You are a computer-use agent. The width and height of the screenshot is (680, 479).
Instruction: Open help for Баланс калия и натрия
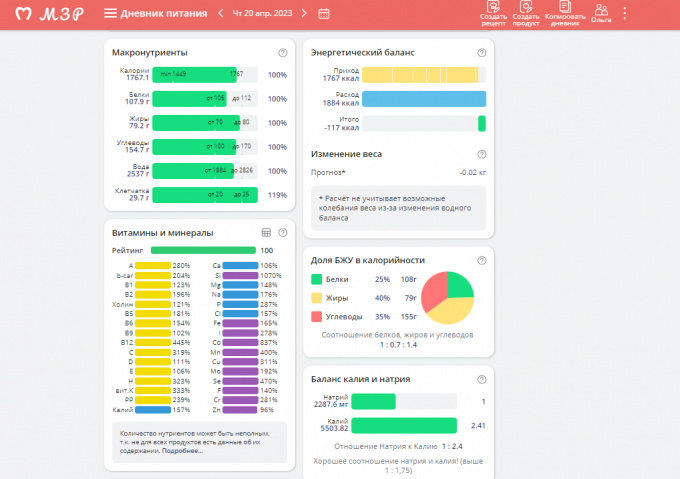[x=482, y=379]
